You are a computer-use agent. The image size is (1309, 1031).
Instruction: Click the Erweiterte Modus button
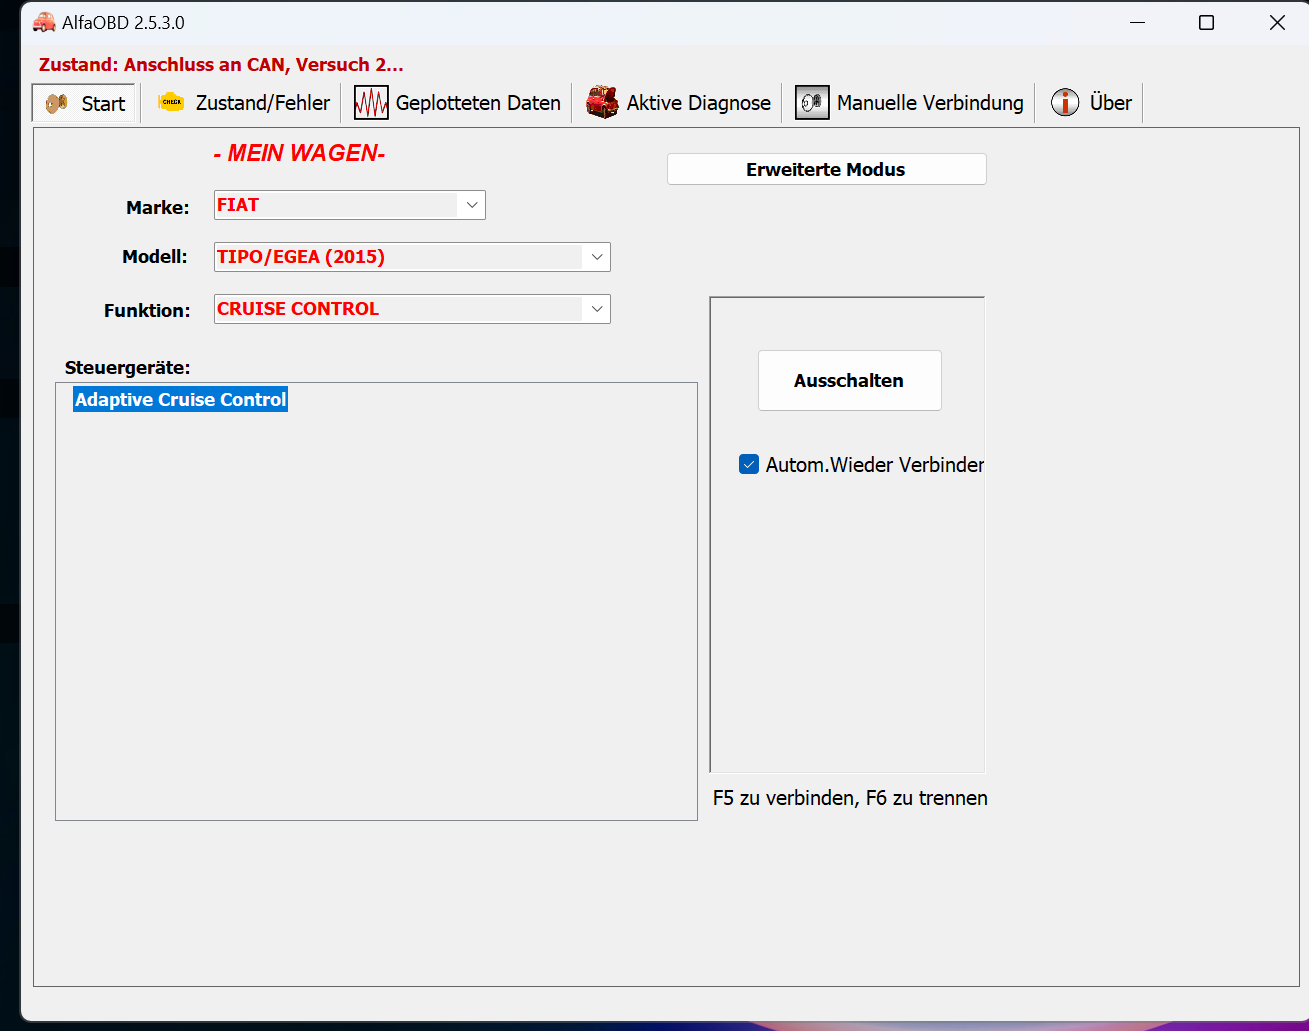click(826, 169)
